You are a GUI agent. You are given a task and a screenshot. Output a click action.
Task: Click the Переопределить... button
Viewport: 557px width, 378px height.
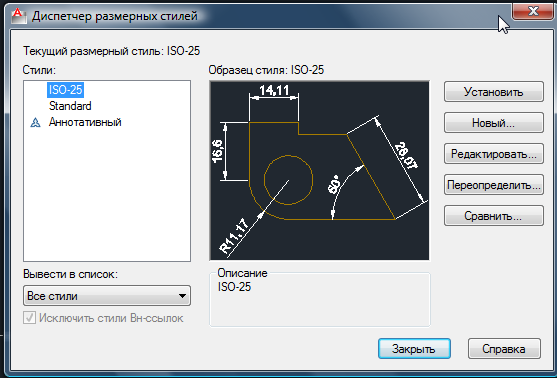494,185
